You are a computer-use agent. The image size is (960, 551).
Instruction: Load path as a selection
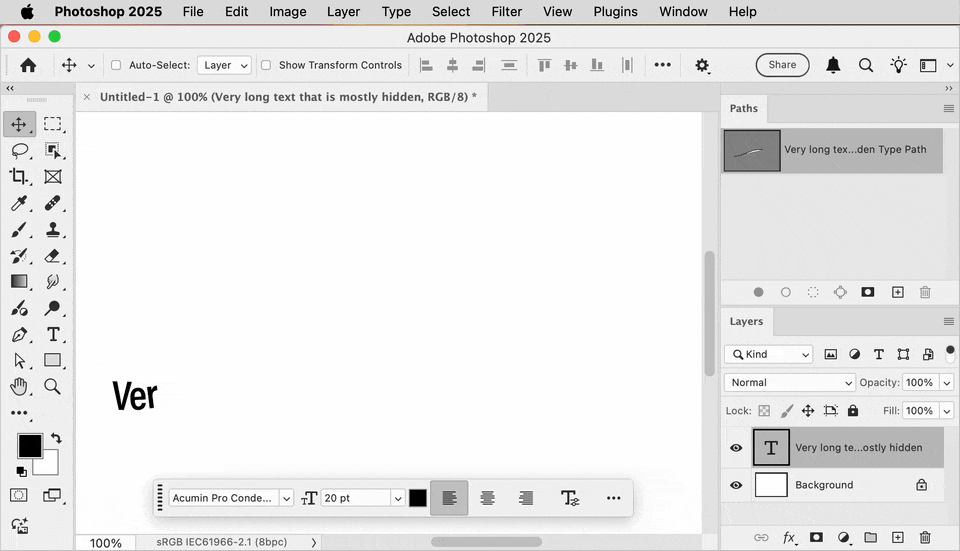click(x=813, y=293)
